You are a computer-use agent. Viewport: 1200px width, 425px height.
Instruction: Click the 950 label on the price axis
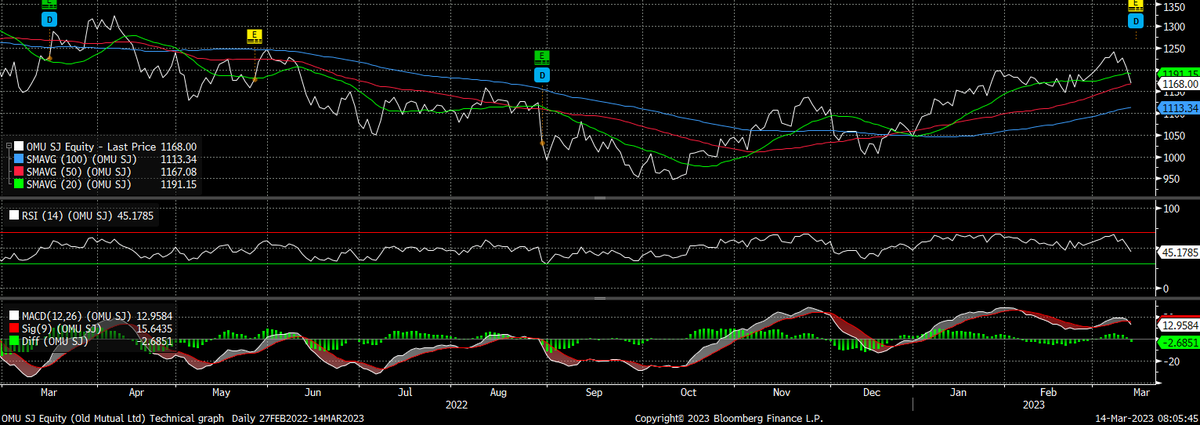click(1170, 180)
